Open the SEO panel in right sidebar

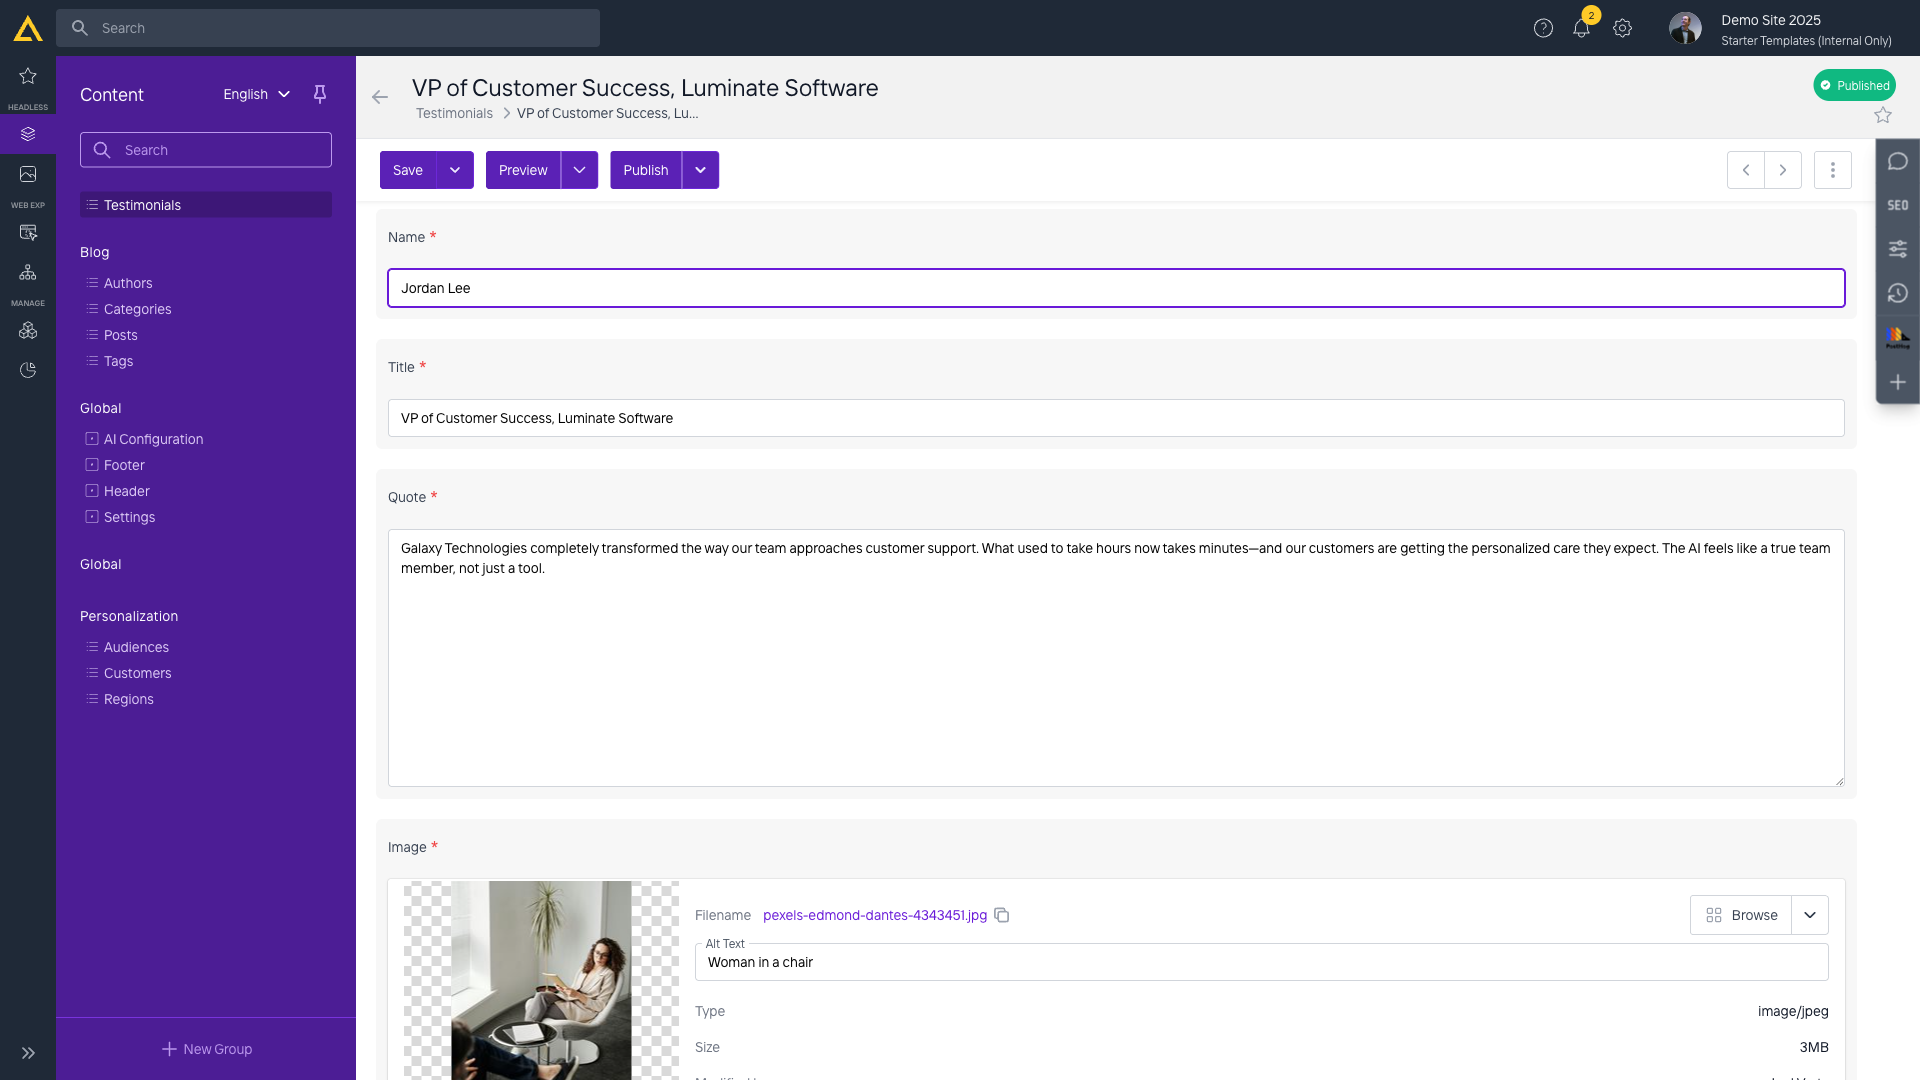coord(1897,205)
